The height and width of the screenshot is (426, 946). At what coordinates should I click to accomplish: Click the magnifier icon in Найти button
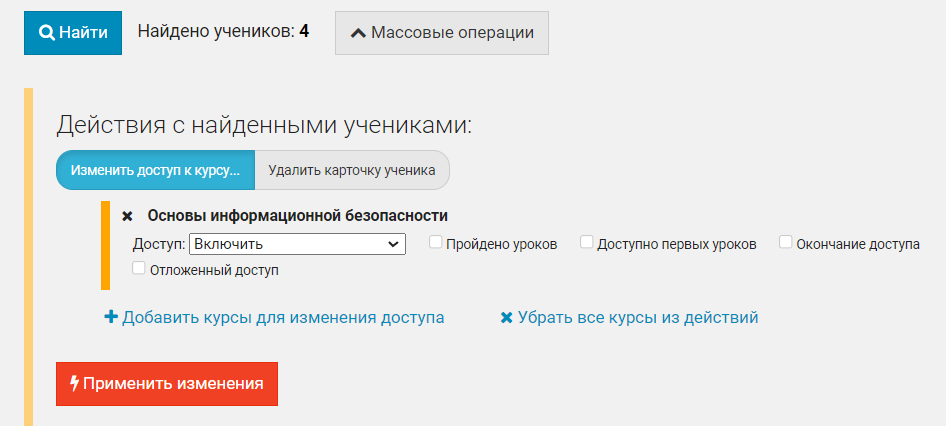(x=46, y=32)
